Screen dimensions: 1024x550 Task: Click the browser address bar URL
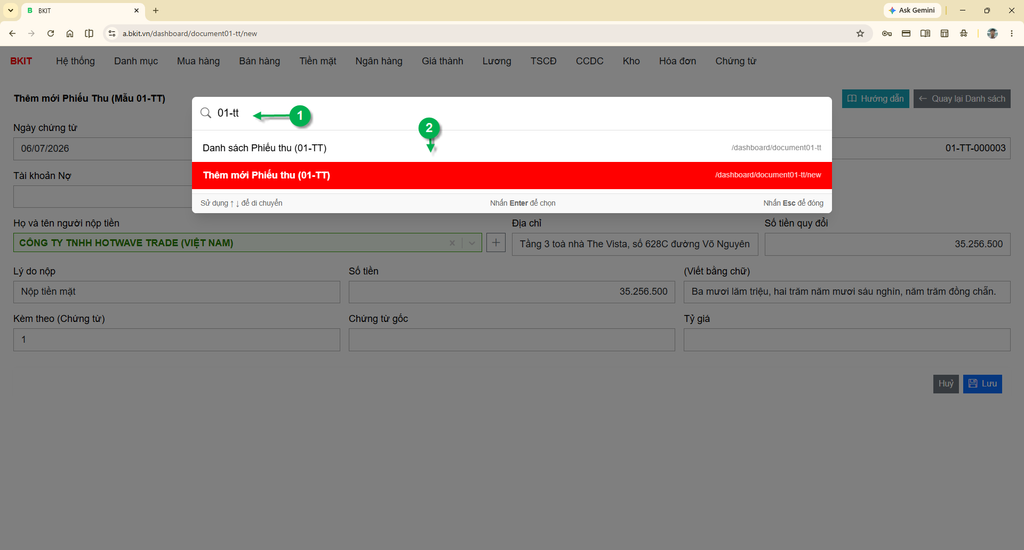click(x=189, y=33)
